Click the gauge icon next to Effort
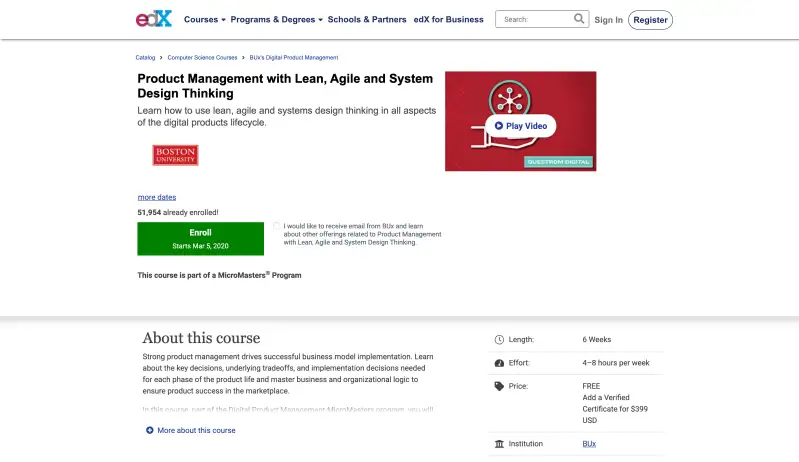Viewport: 799px width, 462px height. (499, 363)
